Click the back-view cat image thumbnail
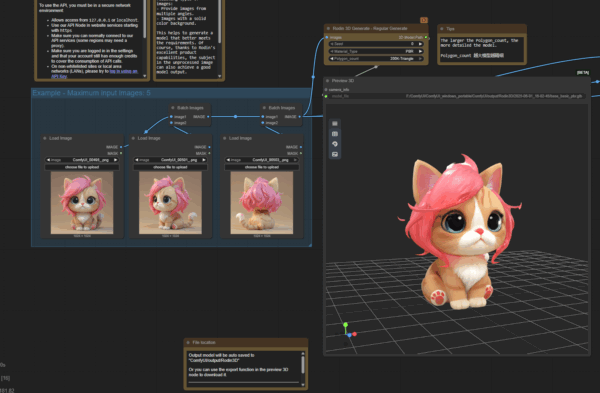 click(x=262, y=203)
